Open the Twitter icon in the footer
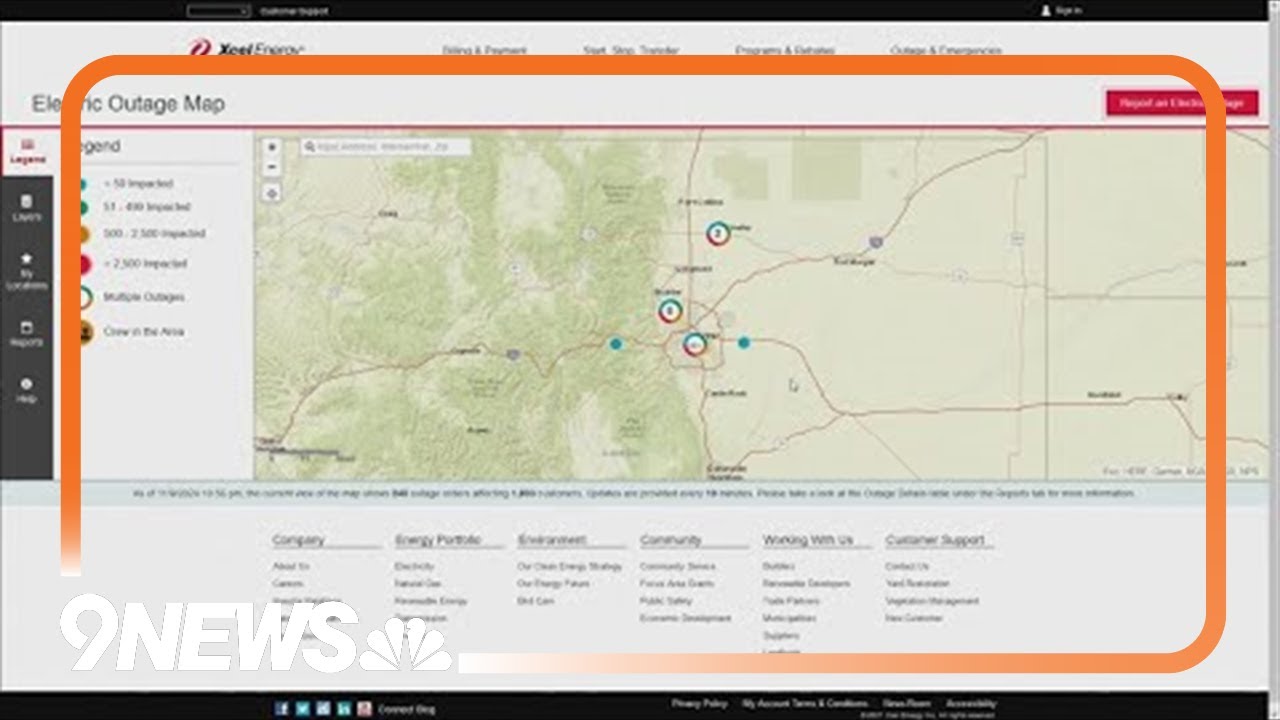Image resolution: width=1280 pixels, height=720 pixels. point(302,708)
